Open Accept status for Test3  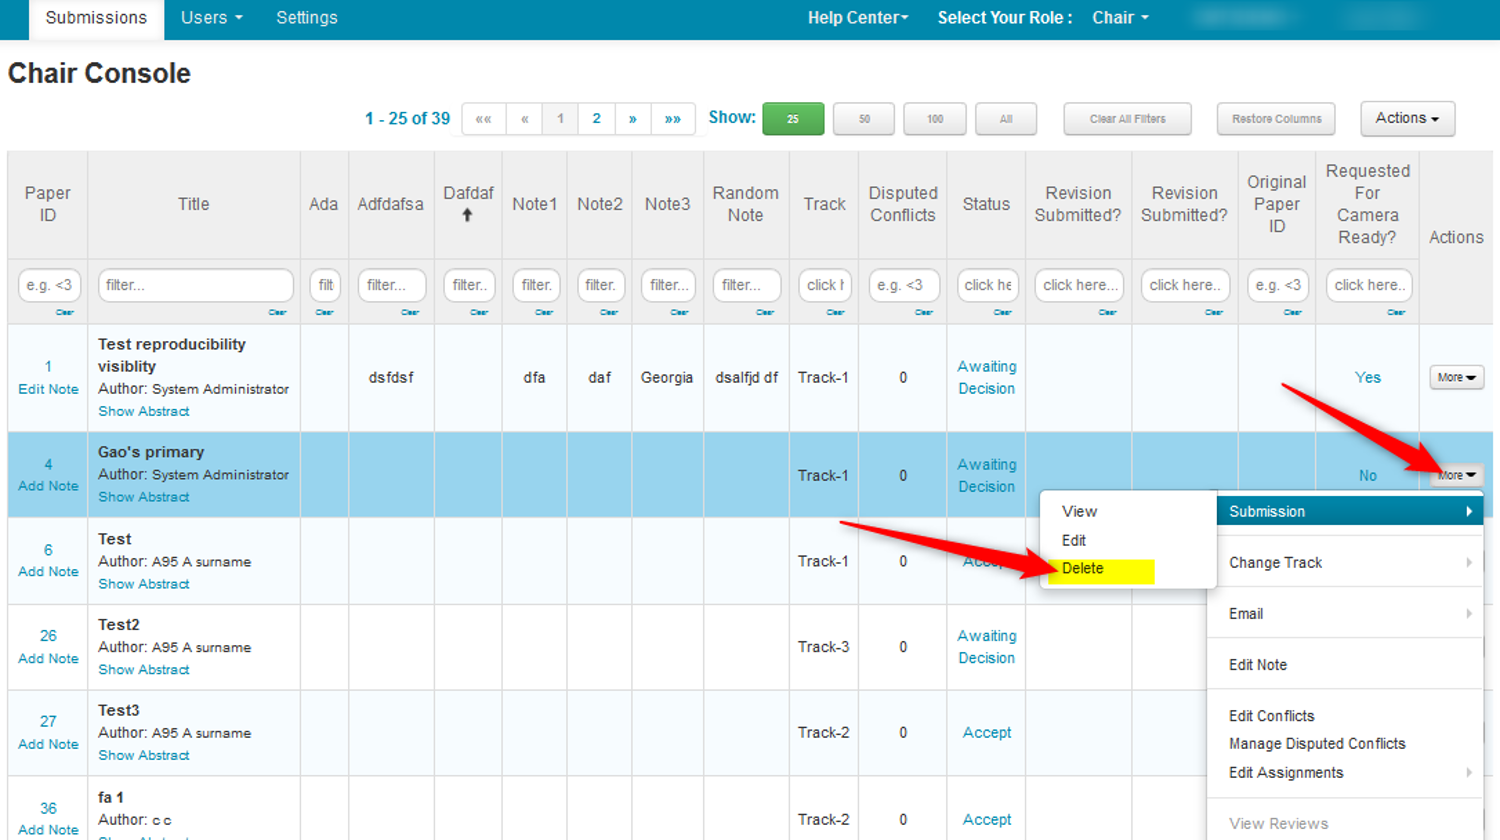click(x=986, y=732)
